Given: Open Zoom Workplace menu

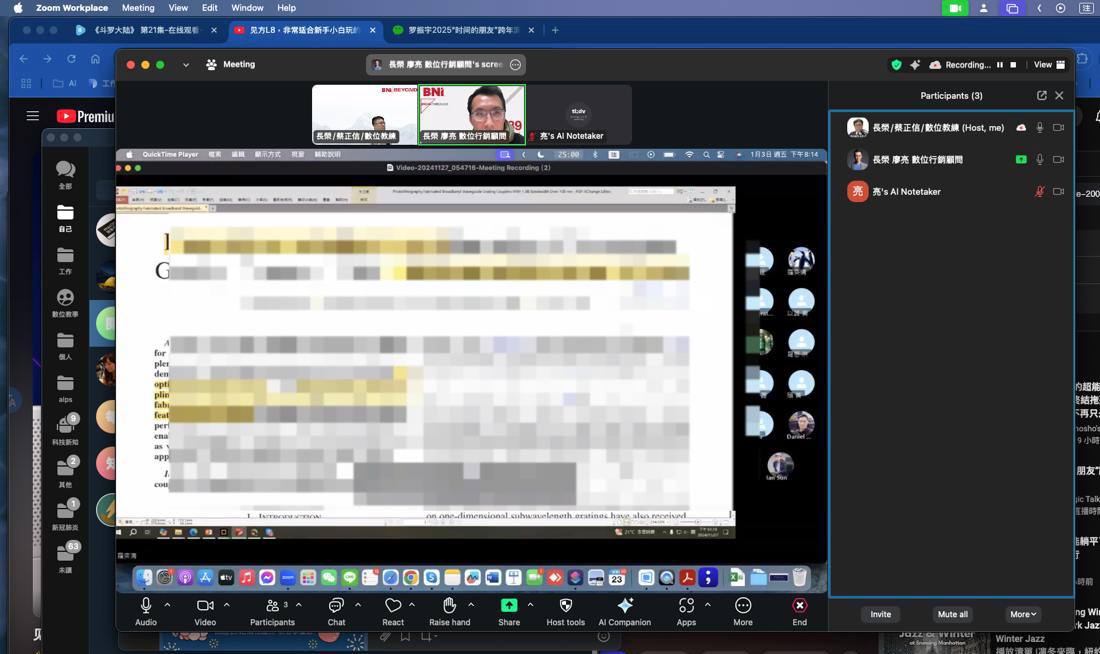Looking at the screenshot, I should pos(72,8).
